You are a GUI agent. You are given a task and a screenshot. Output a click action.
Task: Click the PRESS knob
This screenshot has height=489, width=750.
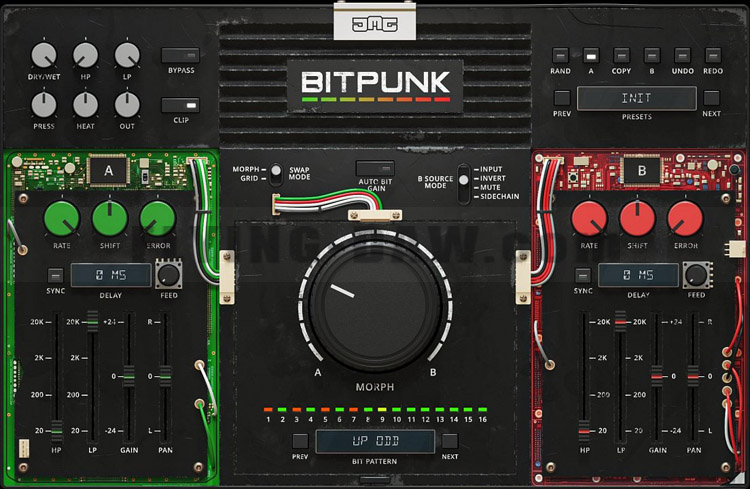pos(44,105)
